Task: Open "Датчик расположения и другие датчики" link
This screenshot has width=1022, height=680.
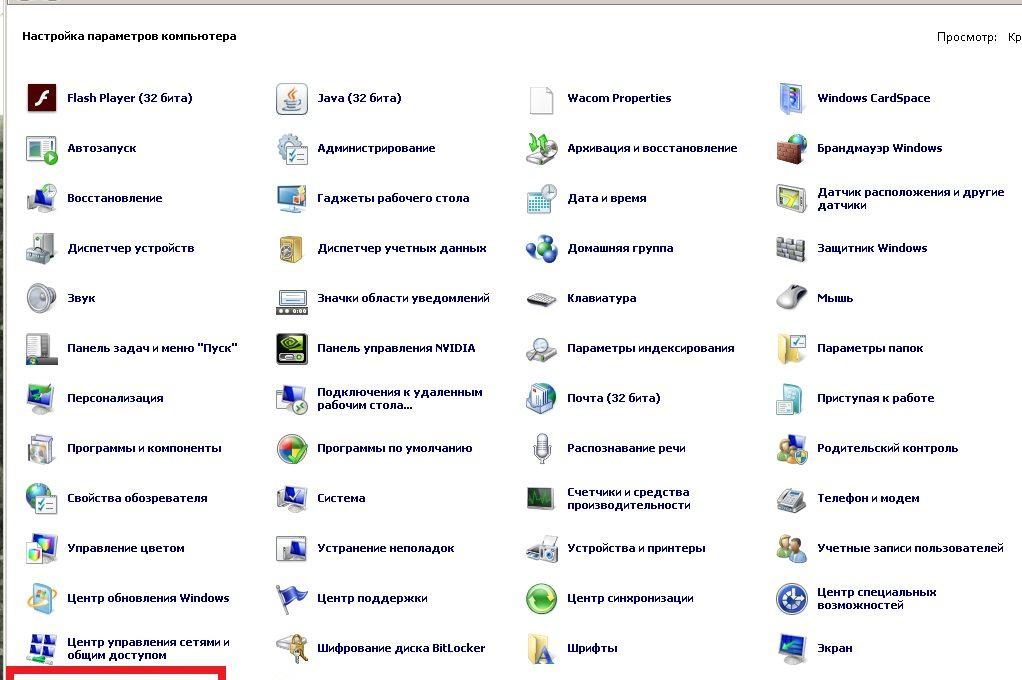Action: (911, 198)
